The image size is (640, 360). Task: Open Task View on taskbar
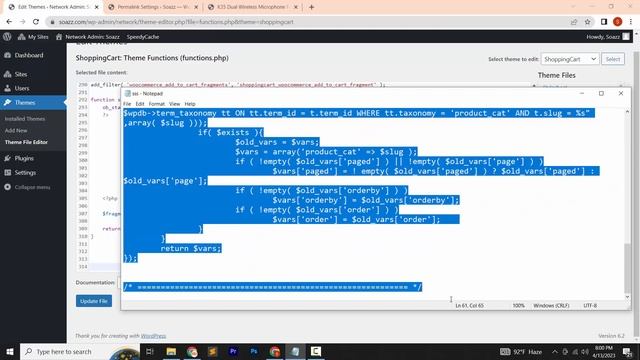(x=149, y=351)
